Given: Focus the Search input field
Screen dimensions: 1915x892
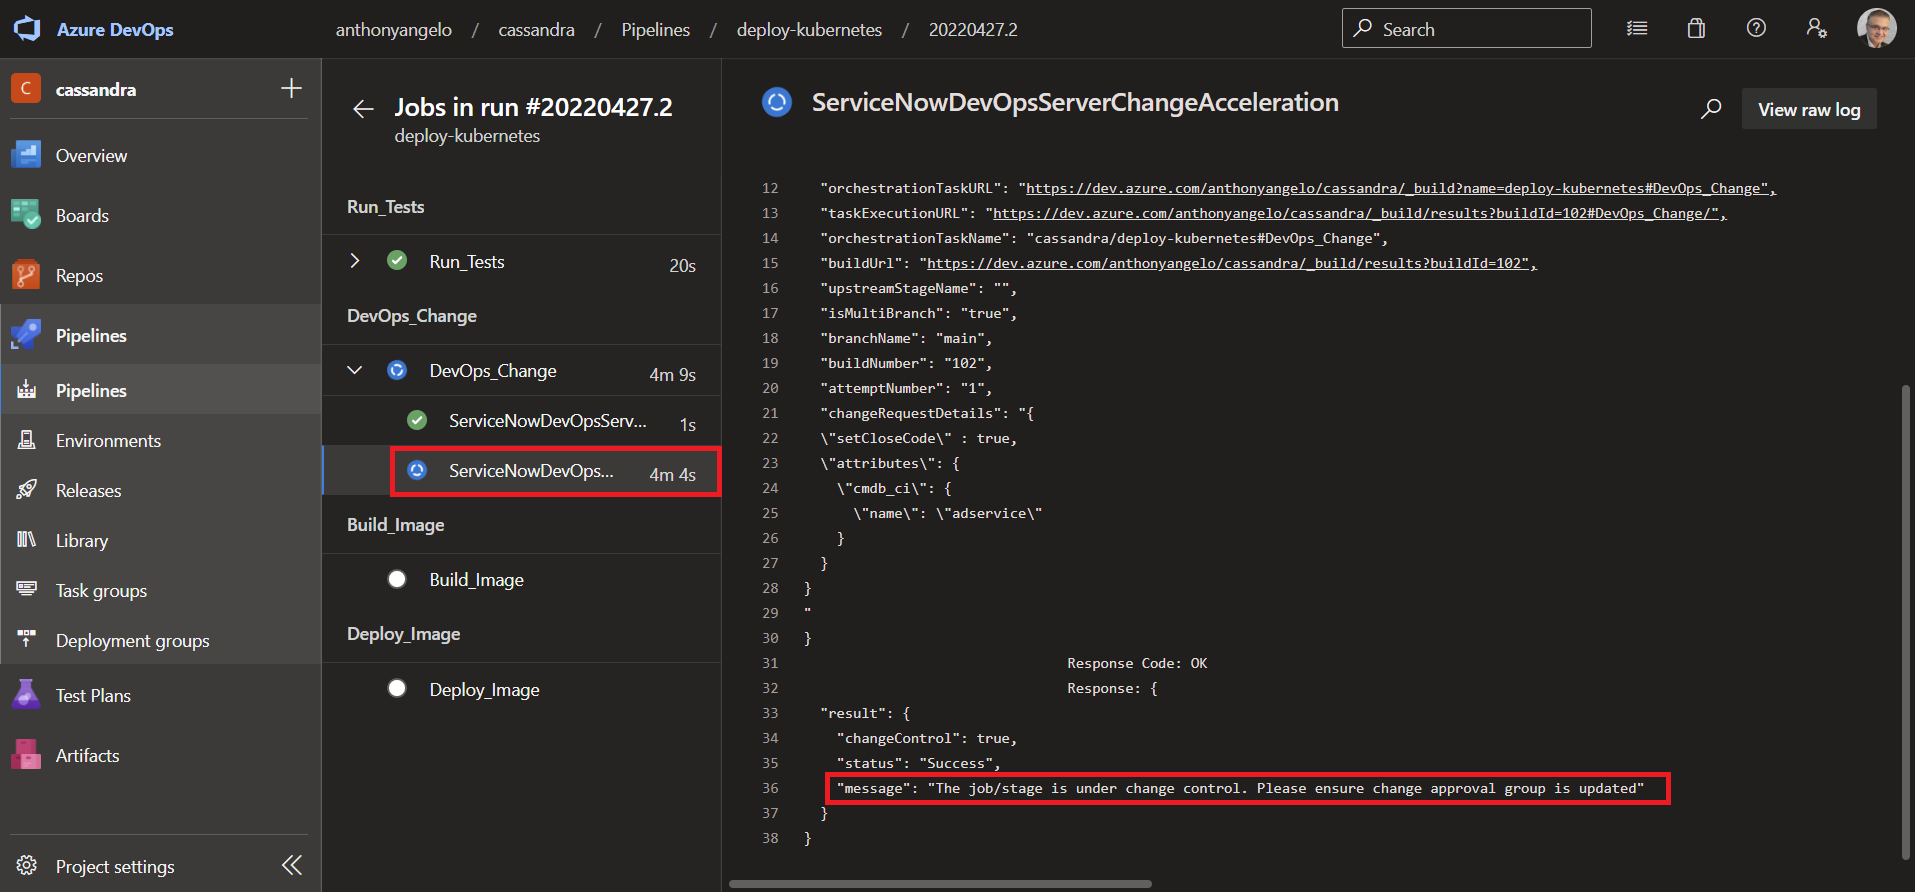Looking at the screenshot, I should point(1466,29).
